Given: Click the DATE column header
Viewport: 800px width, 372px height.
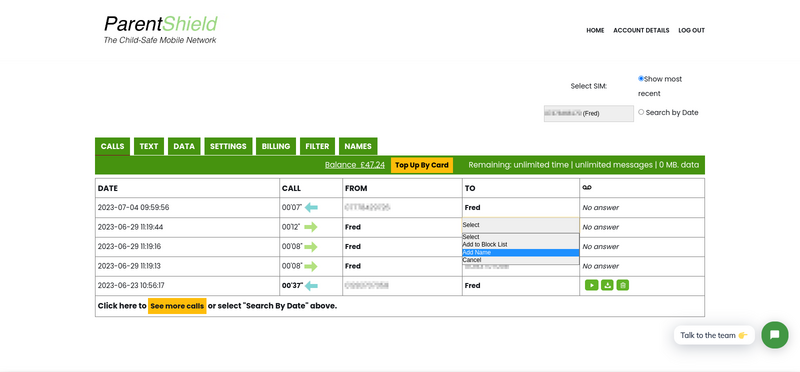Looking at the screenshot, I should 108,188.
